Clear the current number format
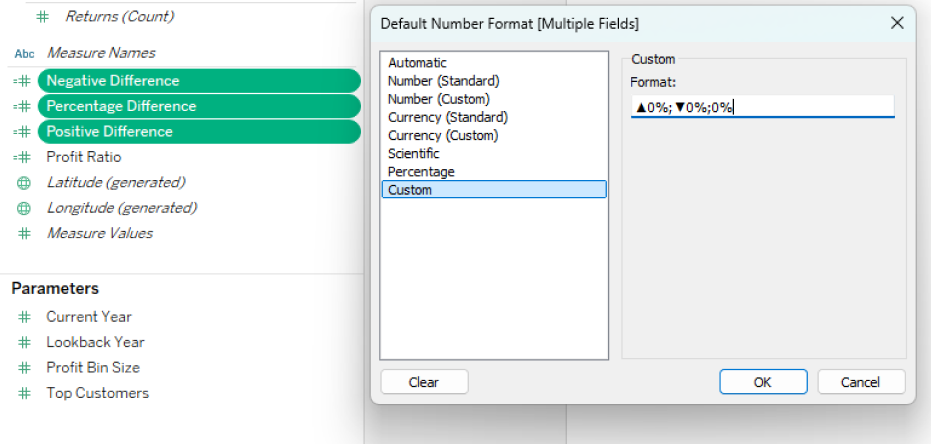 point(424,382)
